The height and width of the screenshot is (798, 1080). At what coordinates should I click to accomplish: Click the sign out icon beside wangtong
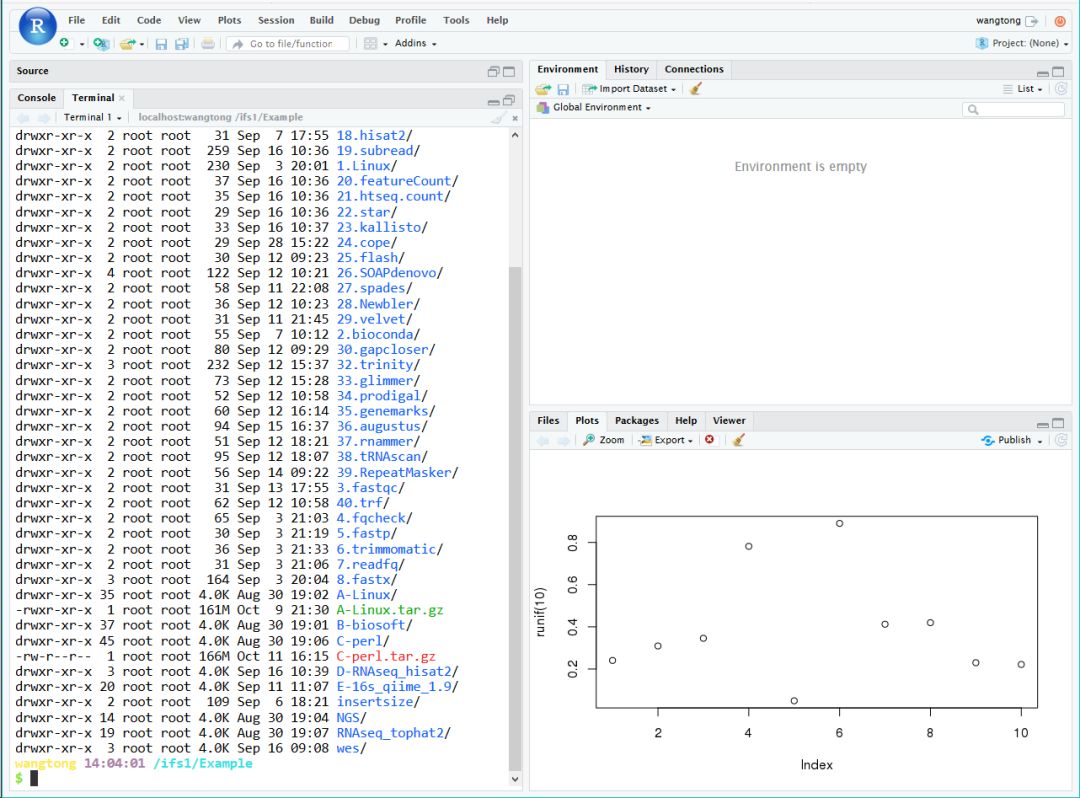[x=1031, y=21]
